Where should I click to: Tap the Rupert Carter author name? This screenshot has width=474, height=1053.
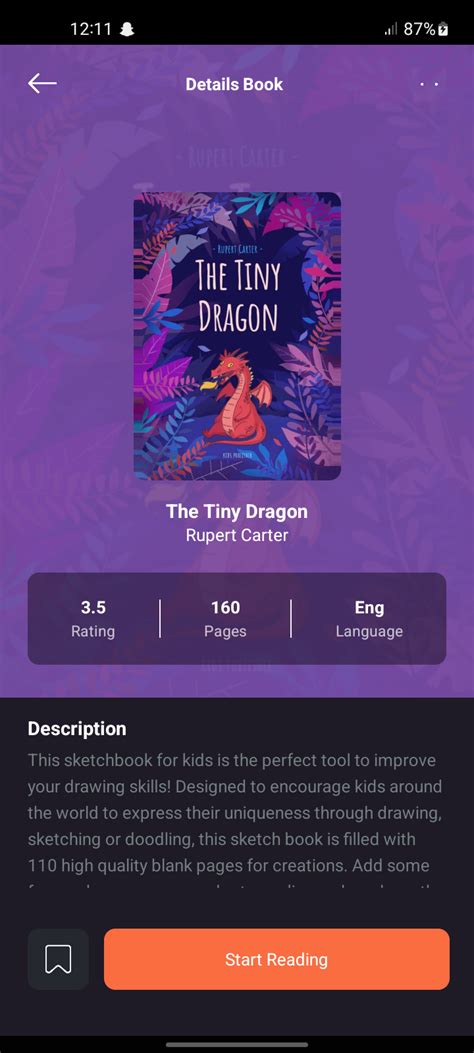[237, 535]
